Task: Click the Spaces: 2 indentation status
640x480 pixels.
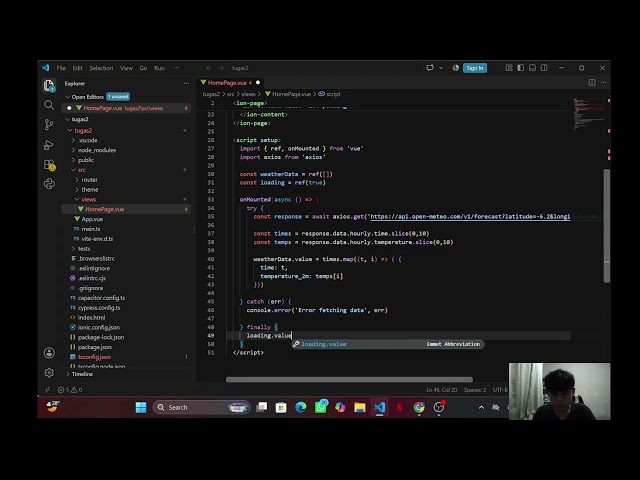Action: pyautogui.click(x=475, y=390)
